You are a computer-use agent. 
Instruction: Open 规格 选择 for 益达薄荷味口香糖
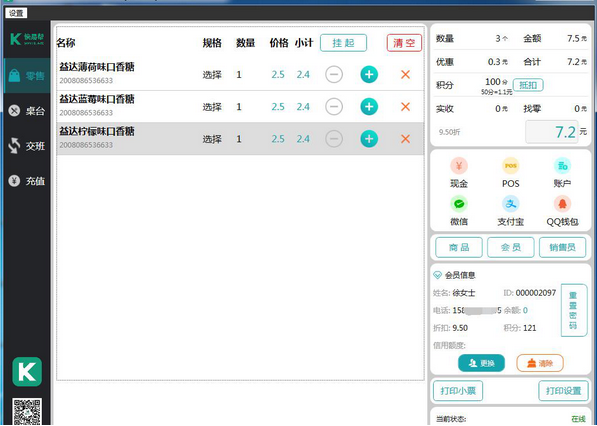[212, 75]
